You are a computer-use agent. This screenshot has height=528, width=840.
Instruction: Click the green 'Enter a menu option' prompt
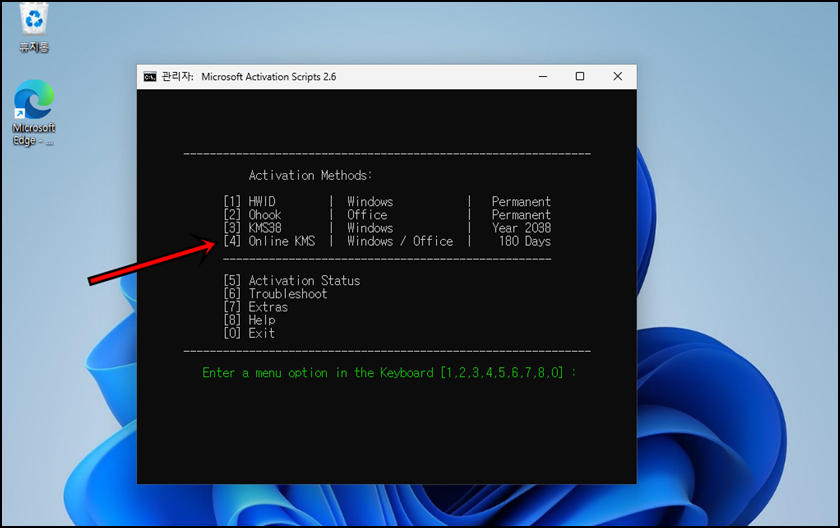point(389,373)
